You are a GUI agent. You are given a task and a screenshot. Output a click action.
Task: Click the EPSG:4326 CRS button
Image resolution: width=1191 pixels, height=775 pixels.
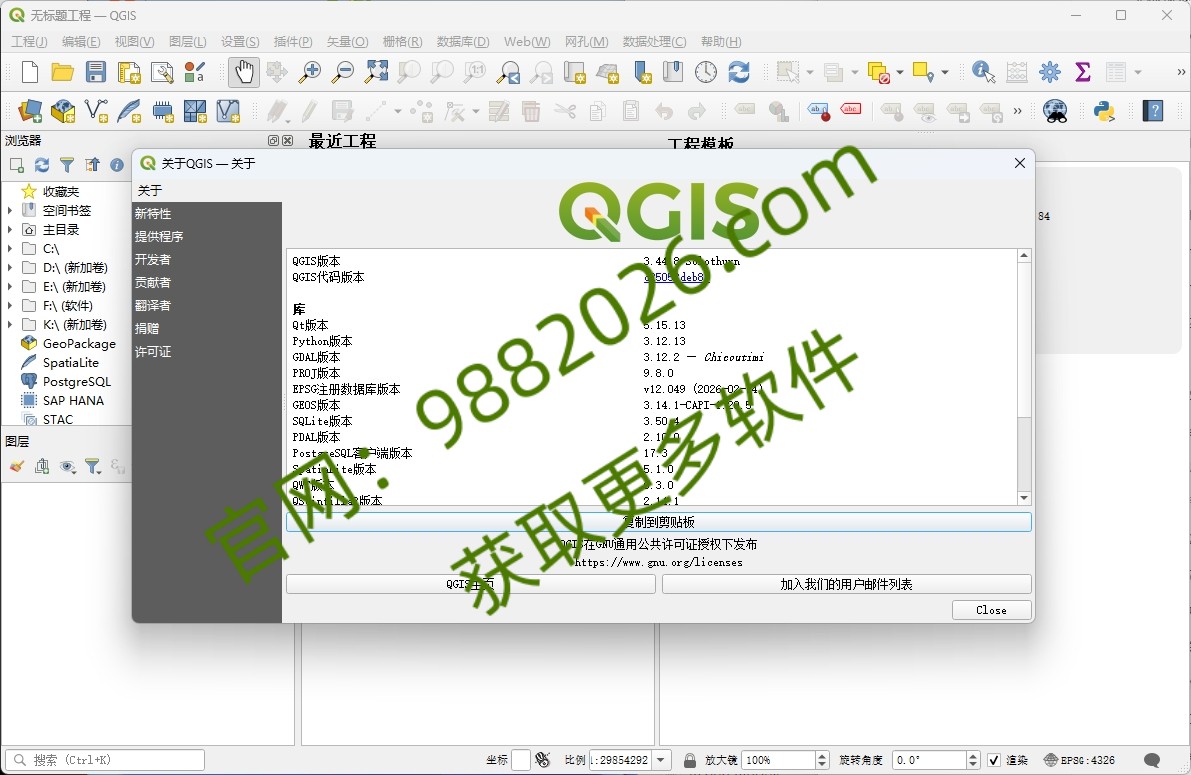pos(1079,760)
